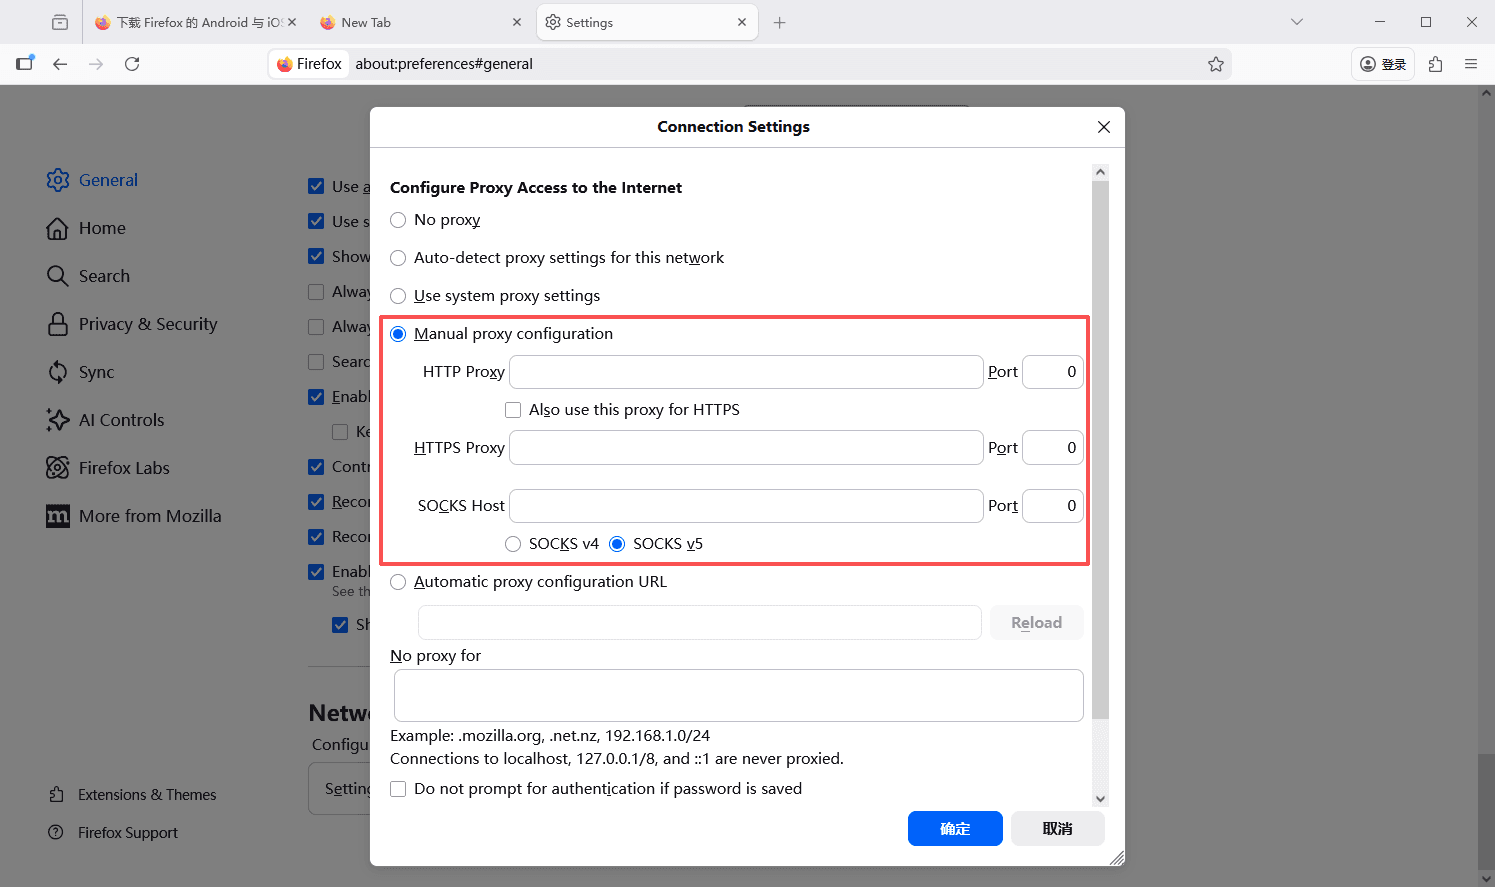Screen dimensions: 1495x887
Task: Open the Firefox application menu
Action: point(1471,63)
